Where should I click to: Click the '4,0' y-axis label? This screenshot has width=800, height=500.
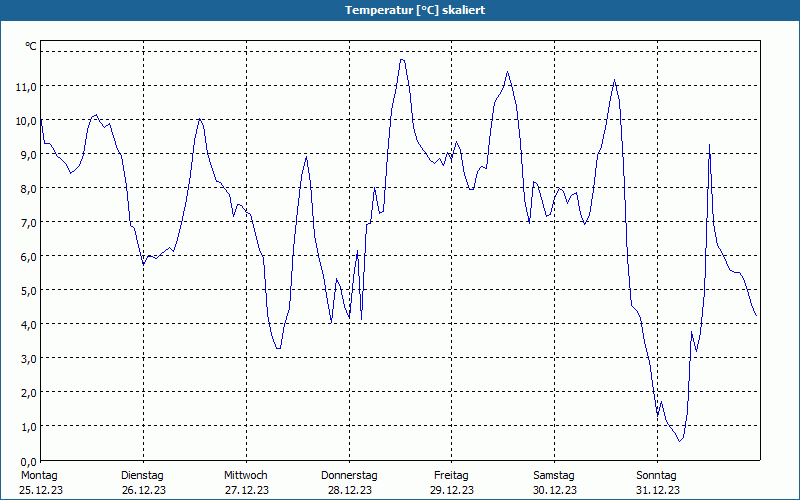coord(29,324)
